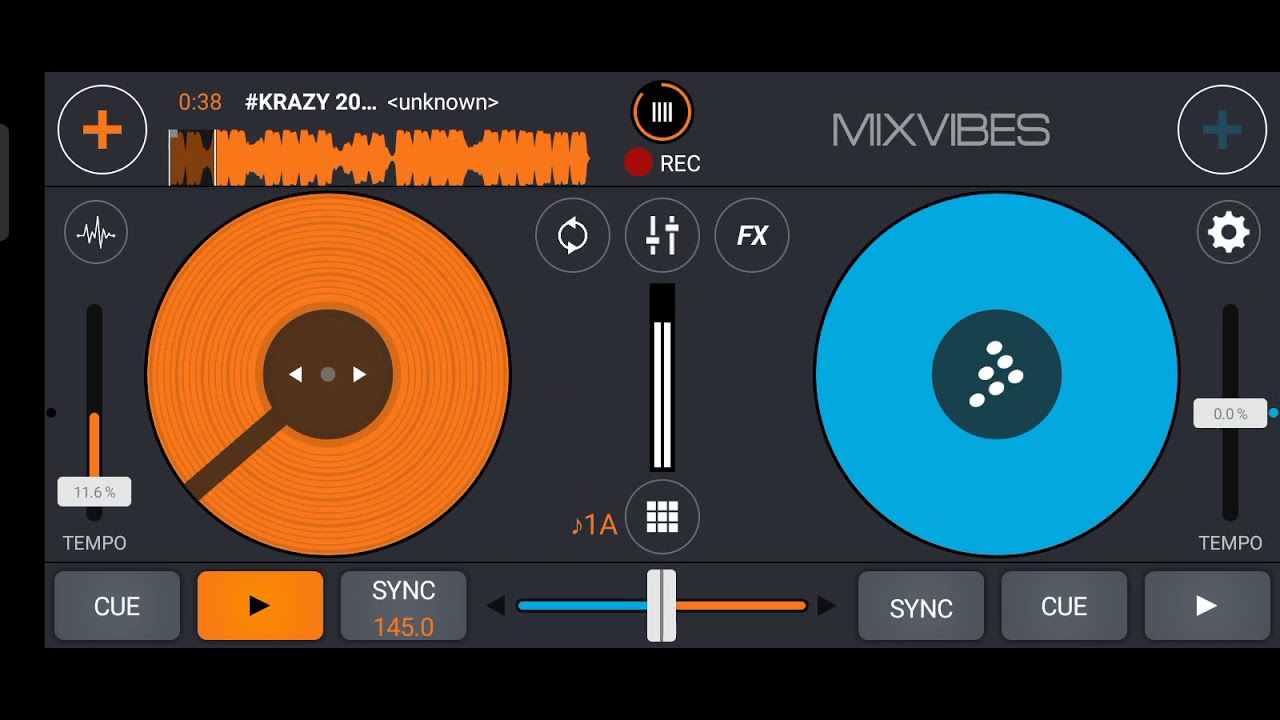Move crossfader left with the left arrow

click(495, 606)
